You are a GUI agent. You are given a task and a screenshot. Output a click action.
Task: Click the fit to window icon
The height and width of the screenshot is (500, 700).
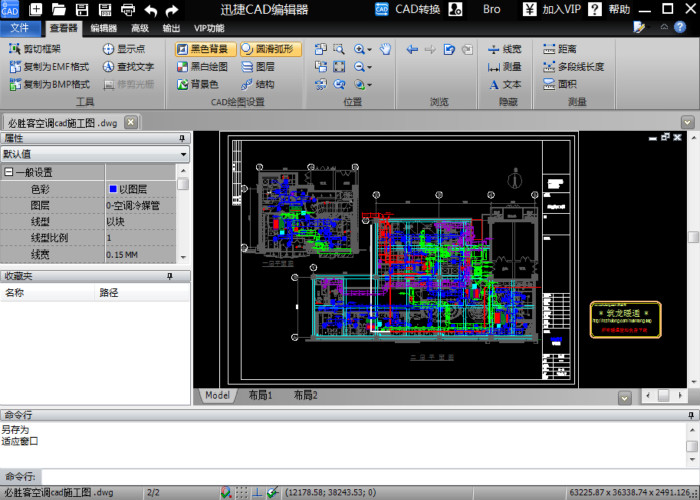pyautogui.click(x=339, y=67)
